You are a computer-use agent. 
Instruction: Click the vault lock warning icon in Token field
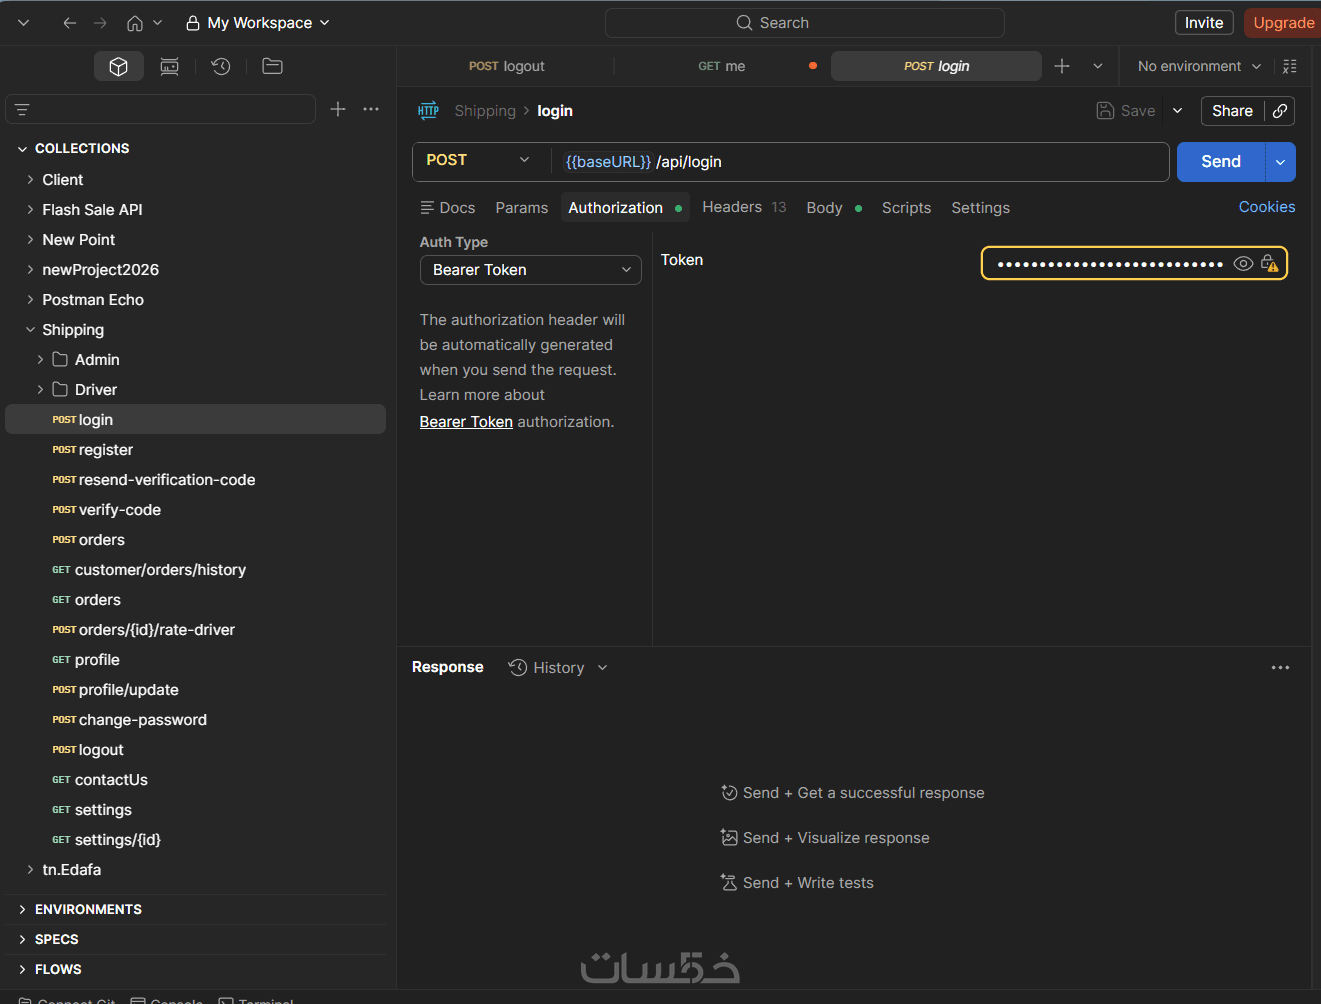(1270, 264)
